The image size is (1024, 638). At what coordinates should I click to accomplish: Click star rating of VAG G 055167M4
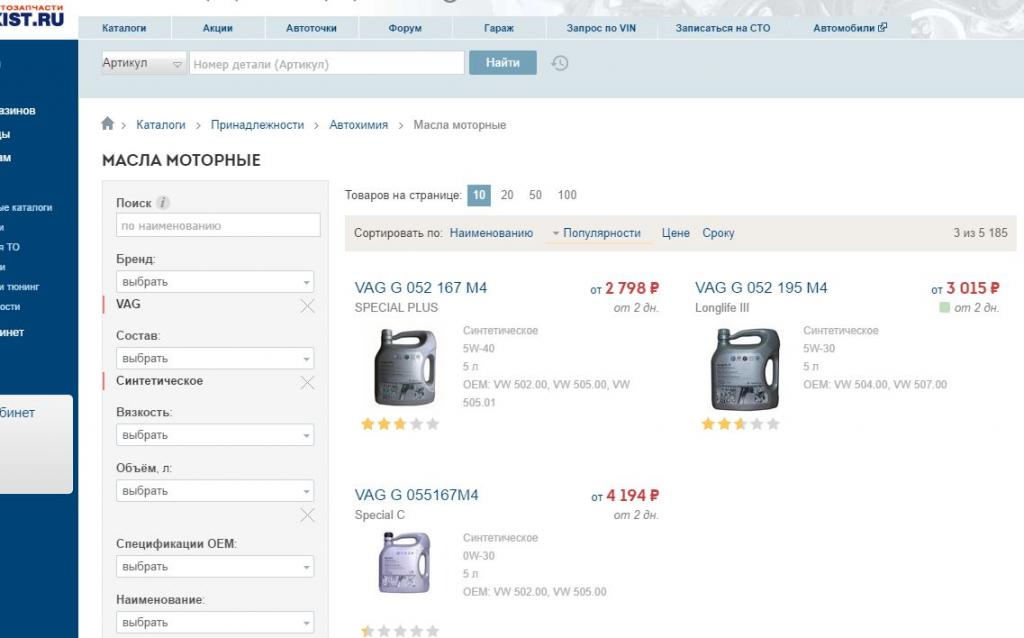click(400, 631)
